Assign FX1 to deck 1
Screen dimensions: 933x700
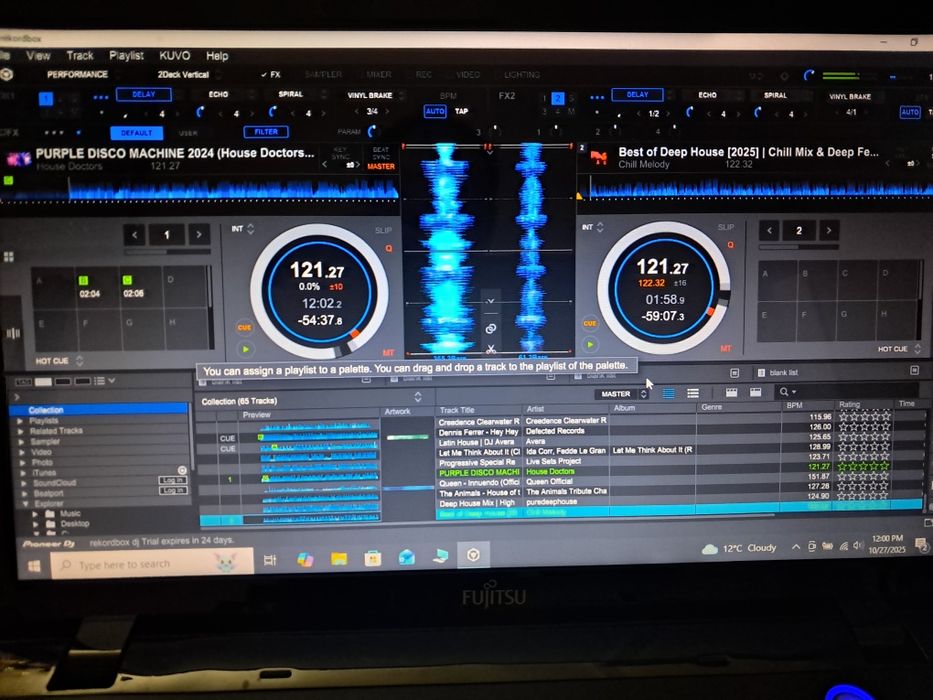[x=46, y=98]
